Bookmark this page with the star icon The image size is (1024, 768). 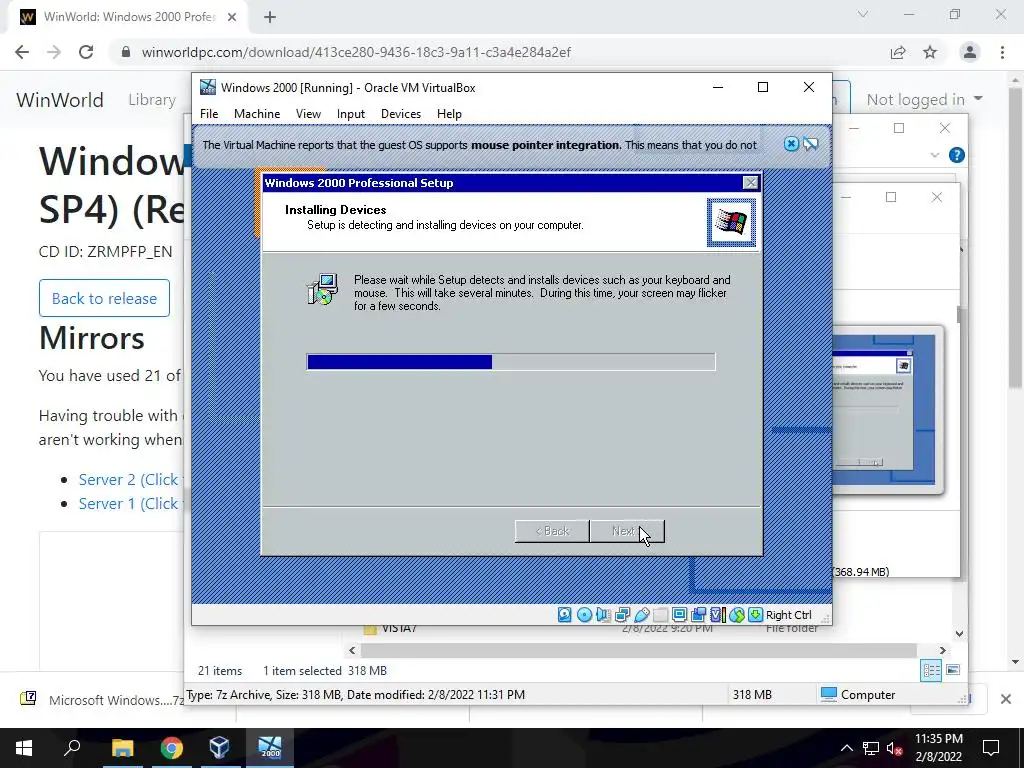(x=930, y=52)
